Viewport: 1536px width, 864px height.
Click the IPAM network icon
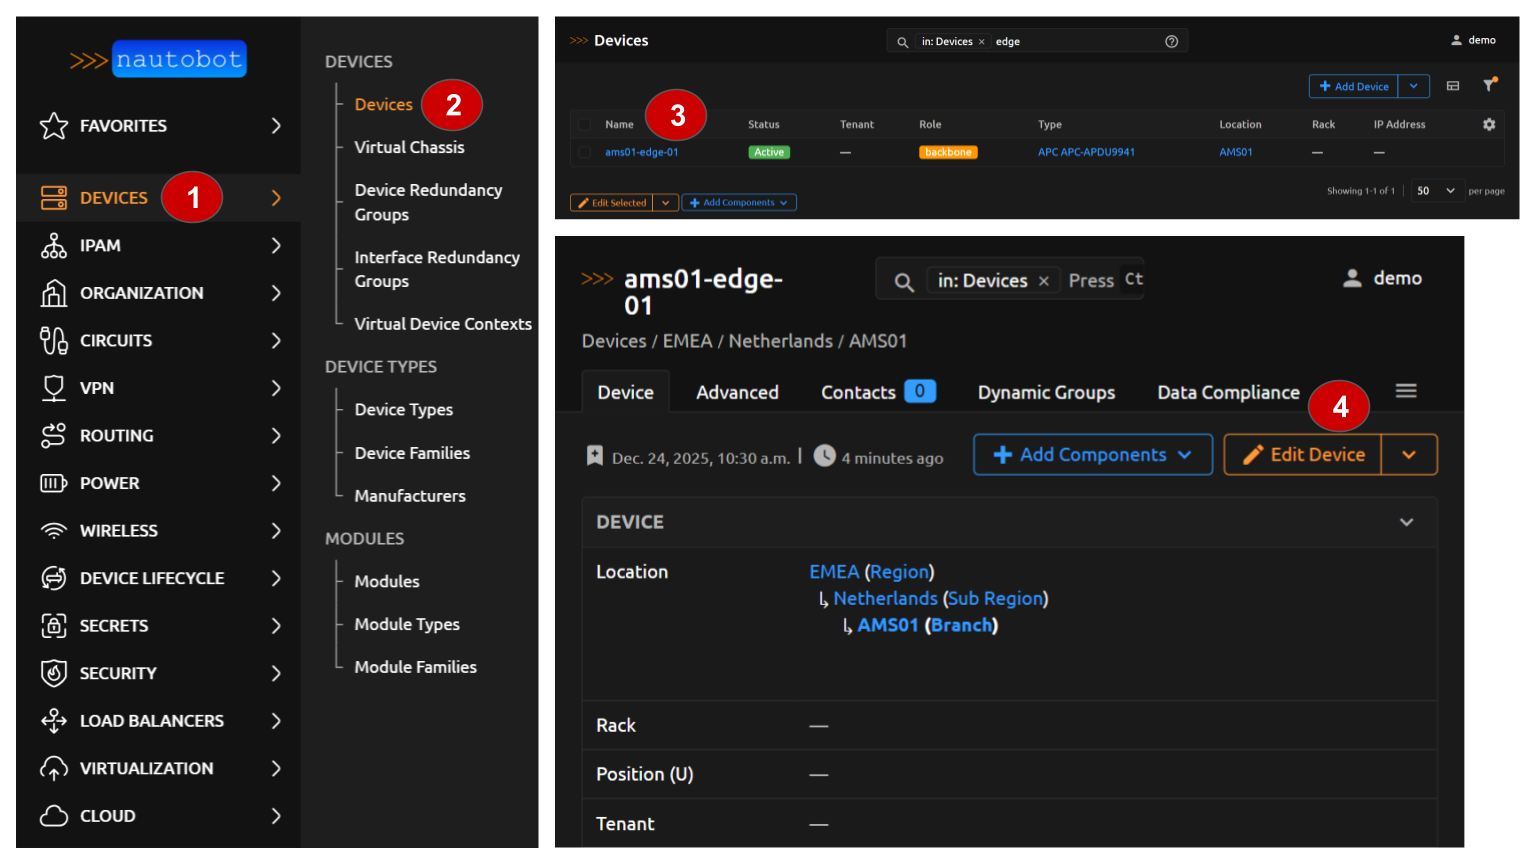[x=54, y=246]
